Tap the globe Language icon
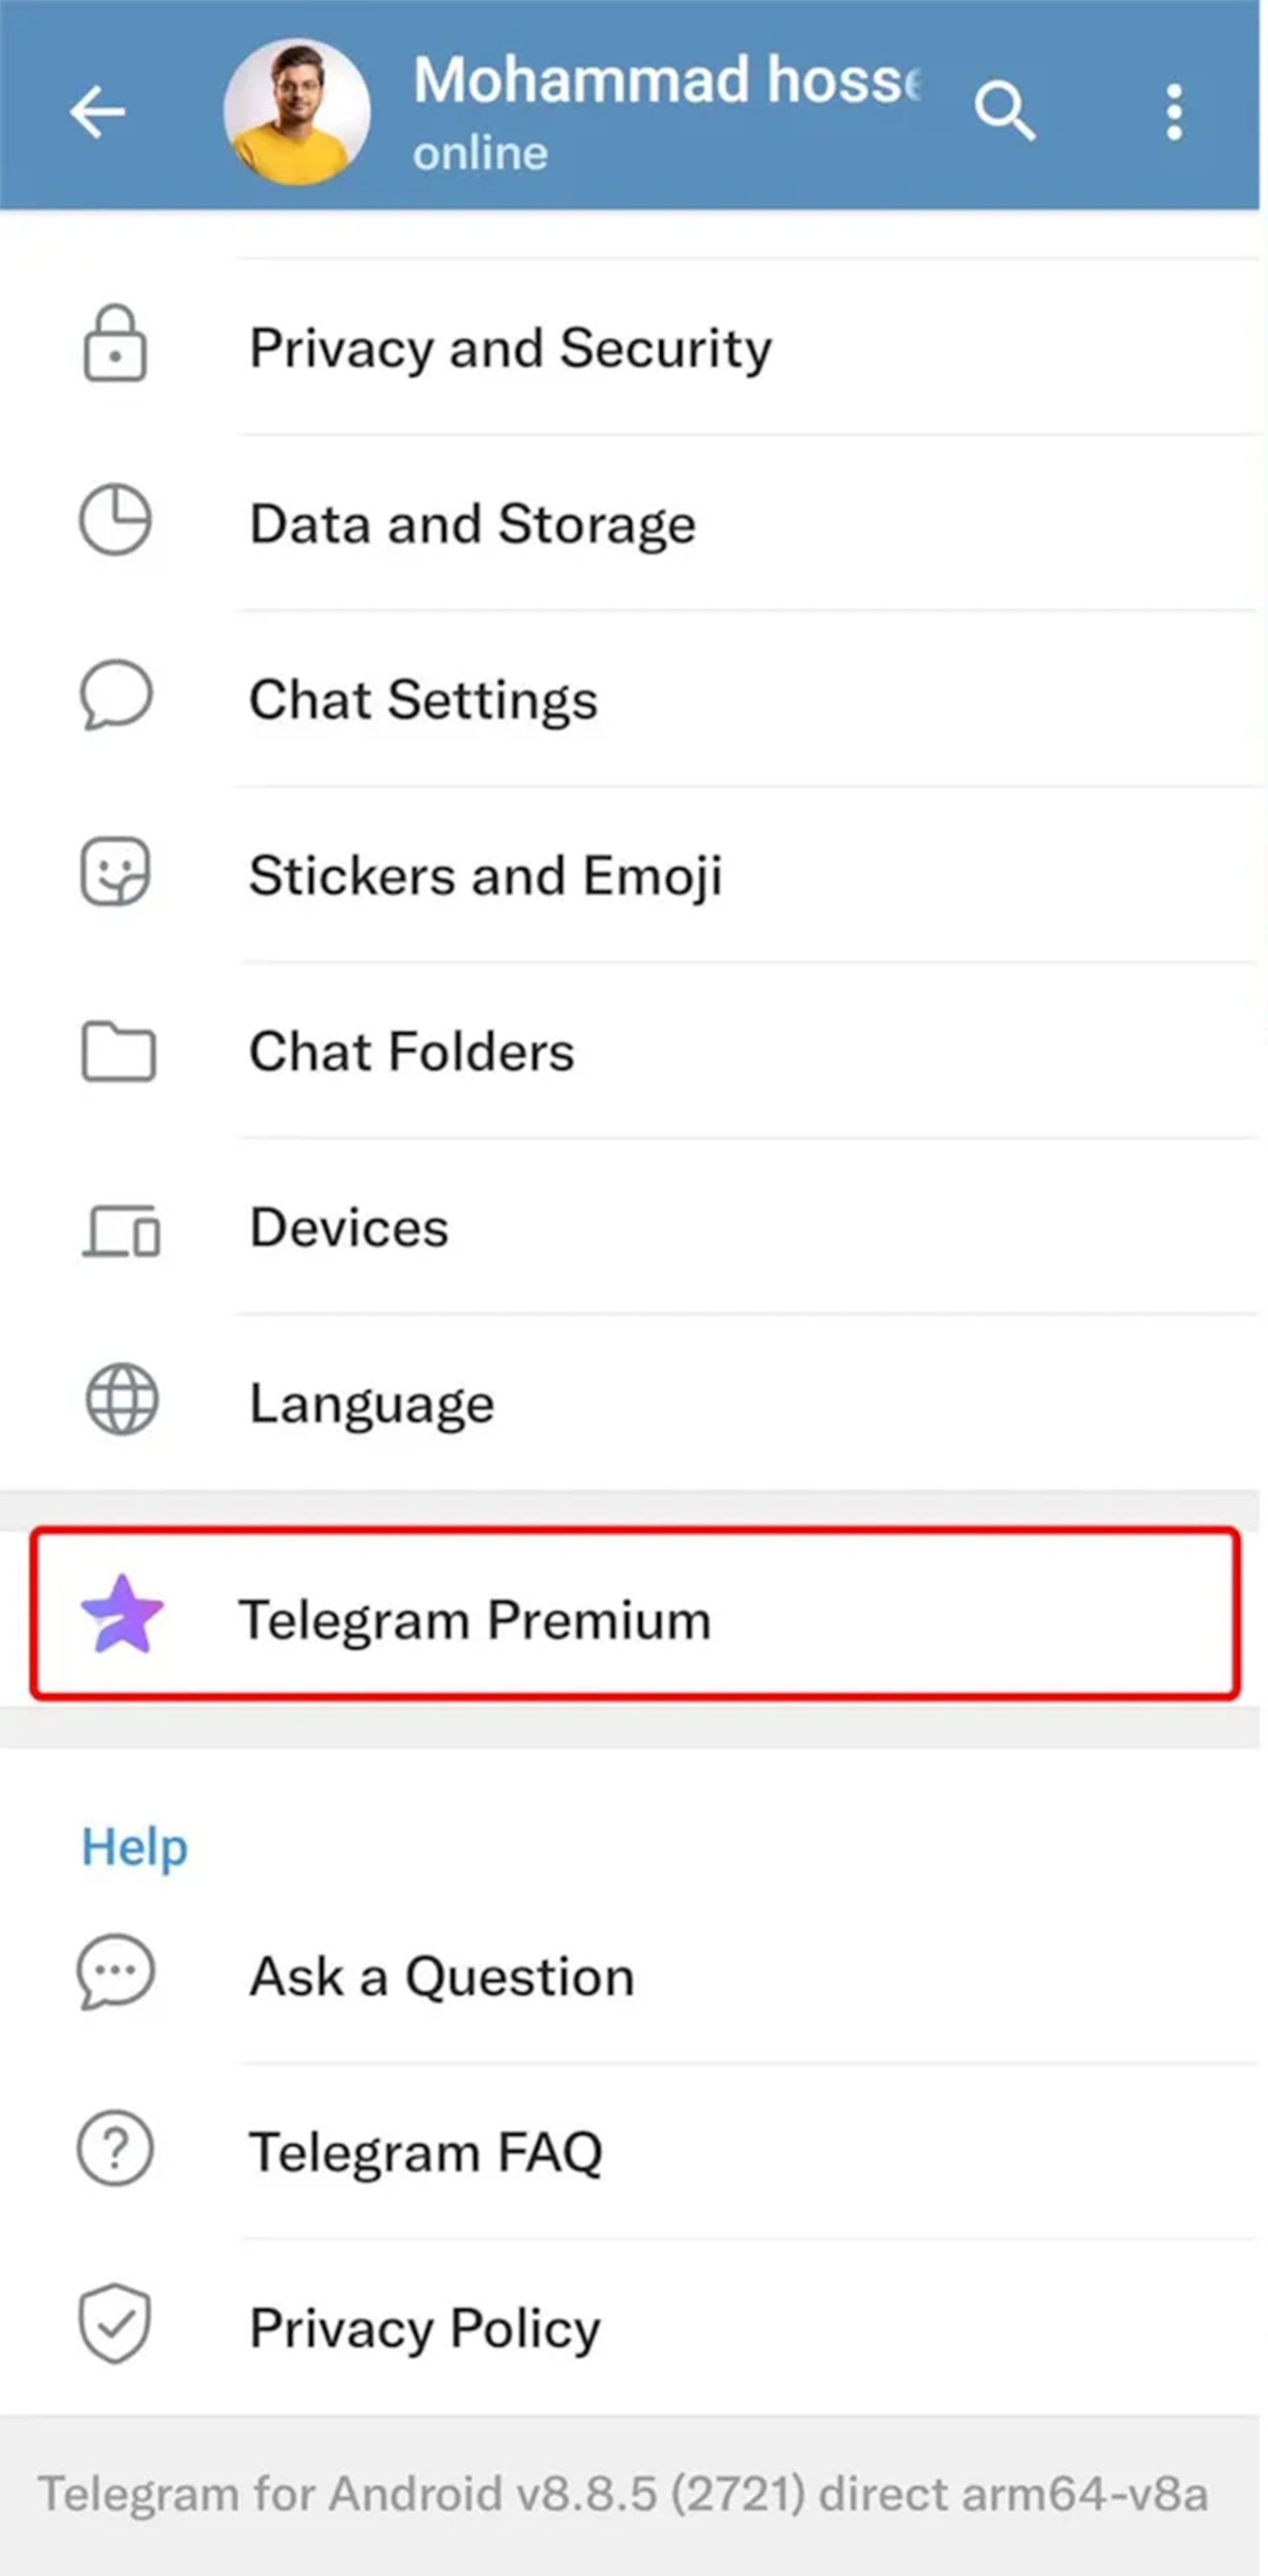Screen dimensions: 1268x2576 [x=121, y=1399]
